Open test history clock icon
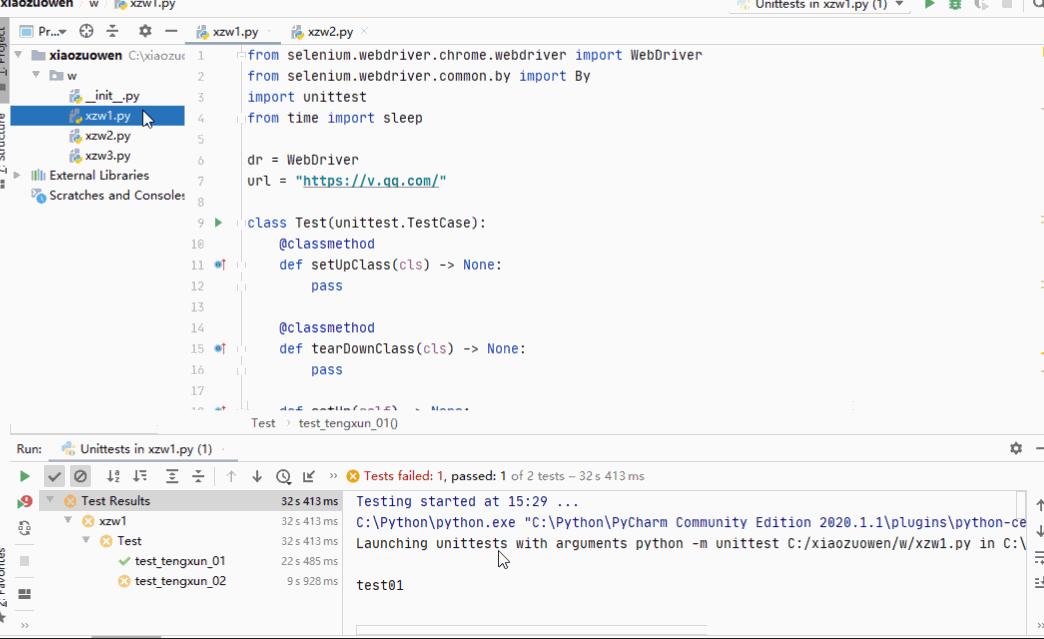The width and height of the screenshot is (1044, 639). pyautogui.click(x=284, y=476)
